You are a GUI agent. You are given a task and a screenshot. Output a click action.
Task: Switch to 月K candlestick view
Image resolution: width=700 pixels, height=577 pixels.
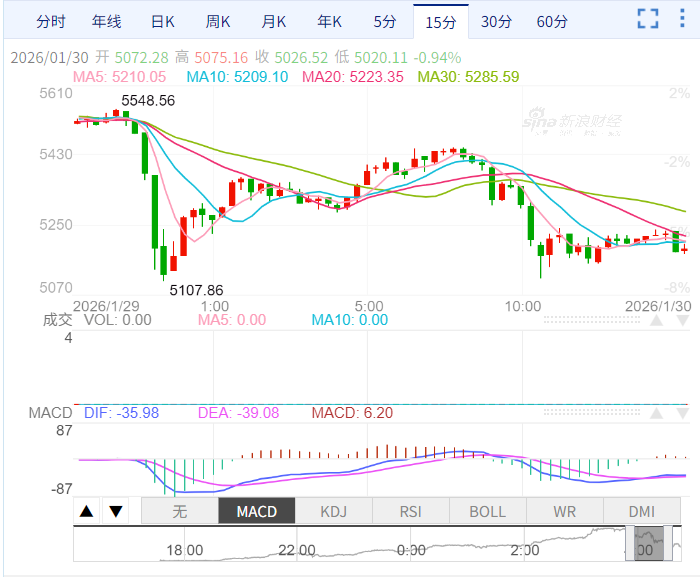point(274,21)
